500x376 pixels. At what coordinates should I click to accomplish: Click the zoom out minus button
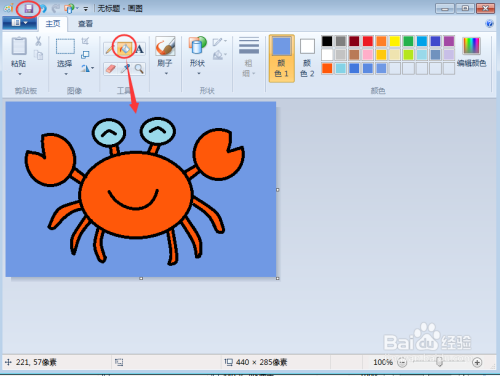402,362
